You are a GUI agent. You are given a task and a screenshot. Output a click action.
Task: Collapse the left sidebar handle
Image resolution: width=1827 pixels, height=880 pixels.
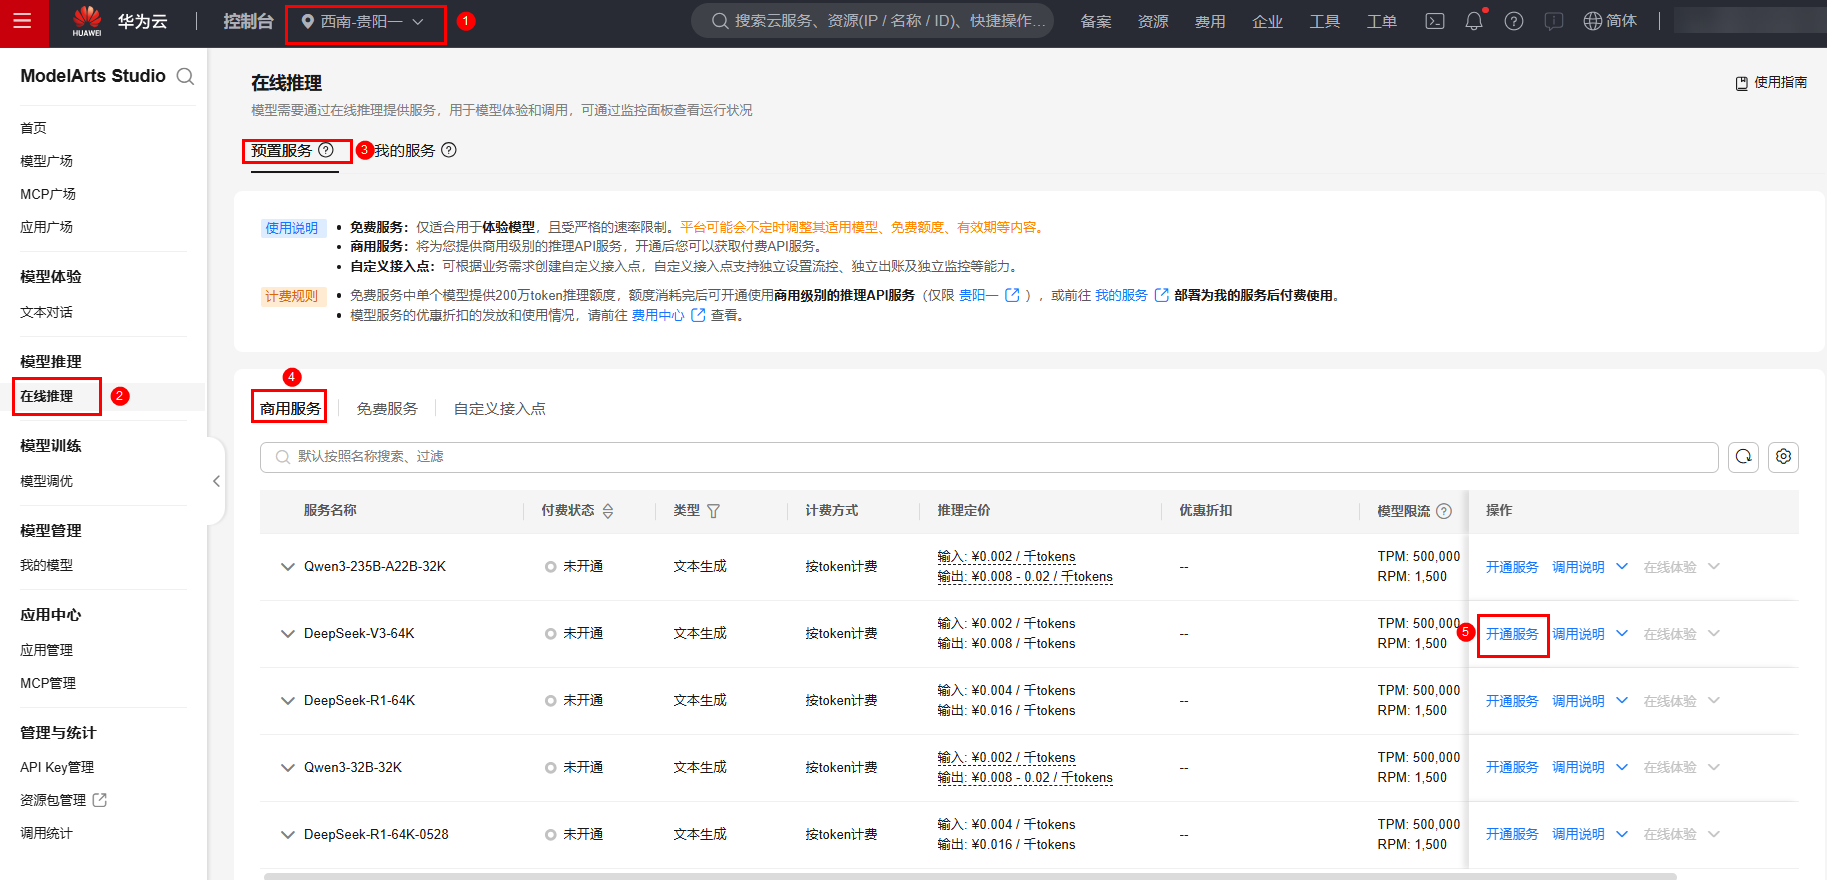pyautogui.click(x=216, y=481)
